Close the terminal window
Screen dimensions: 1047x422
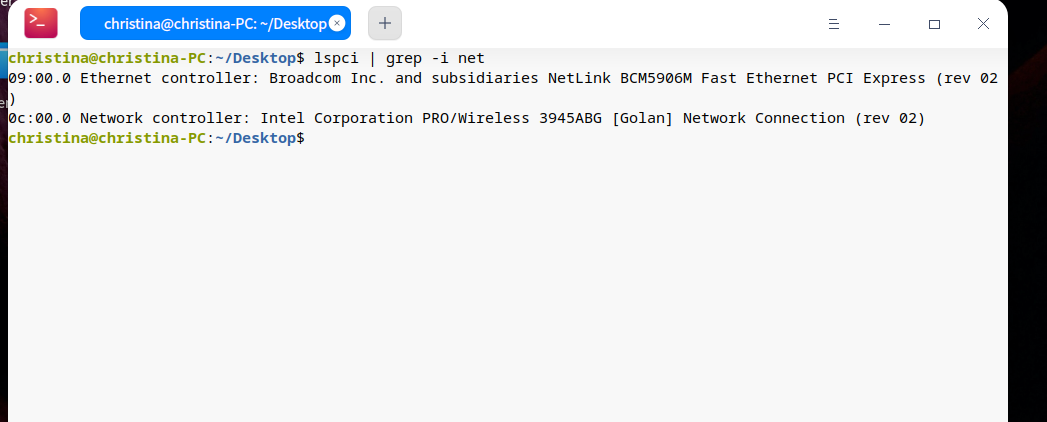984,24
